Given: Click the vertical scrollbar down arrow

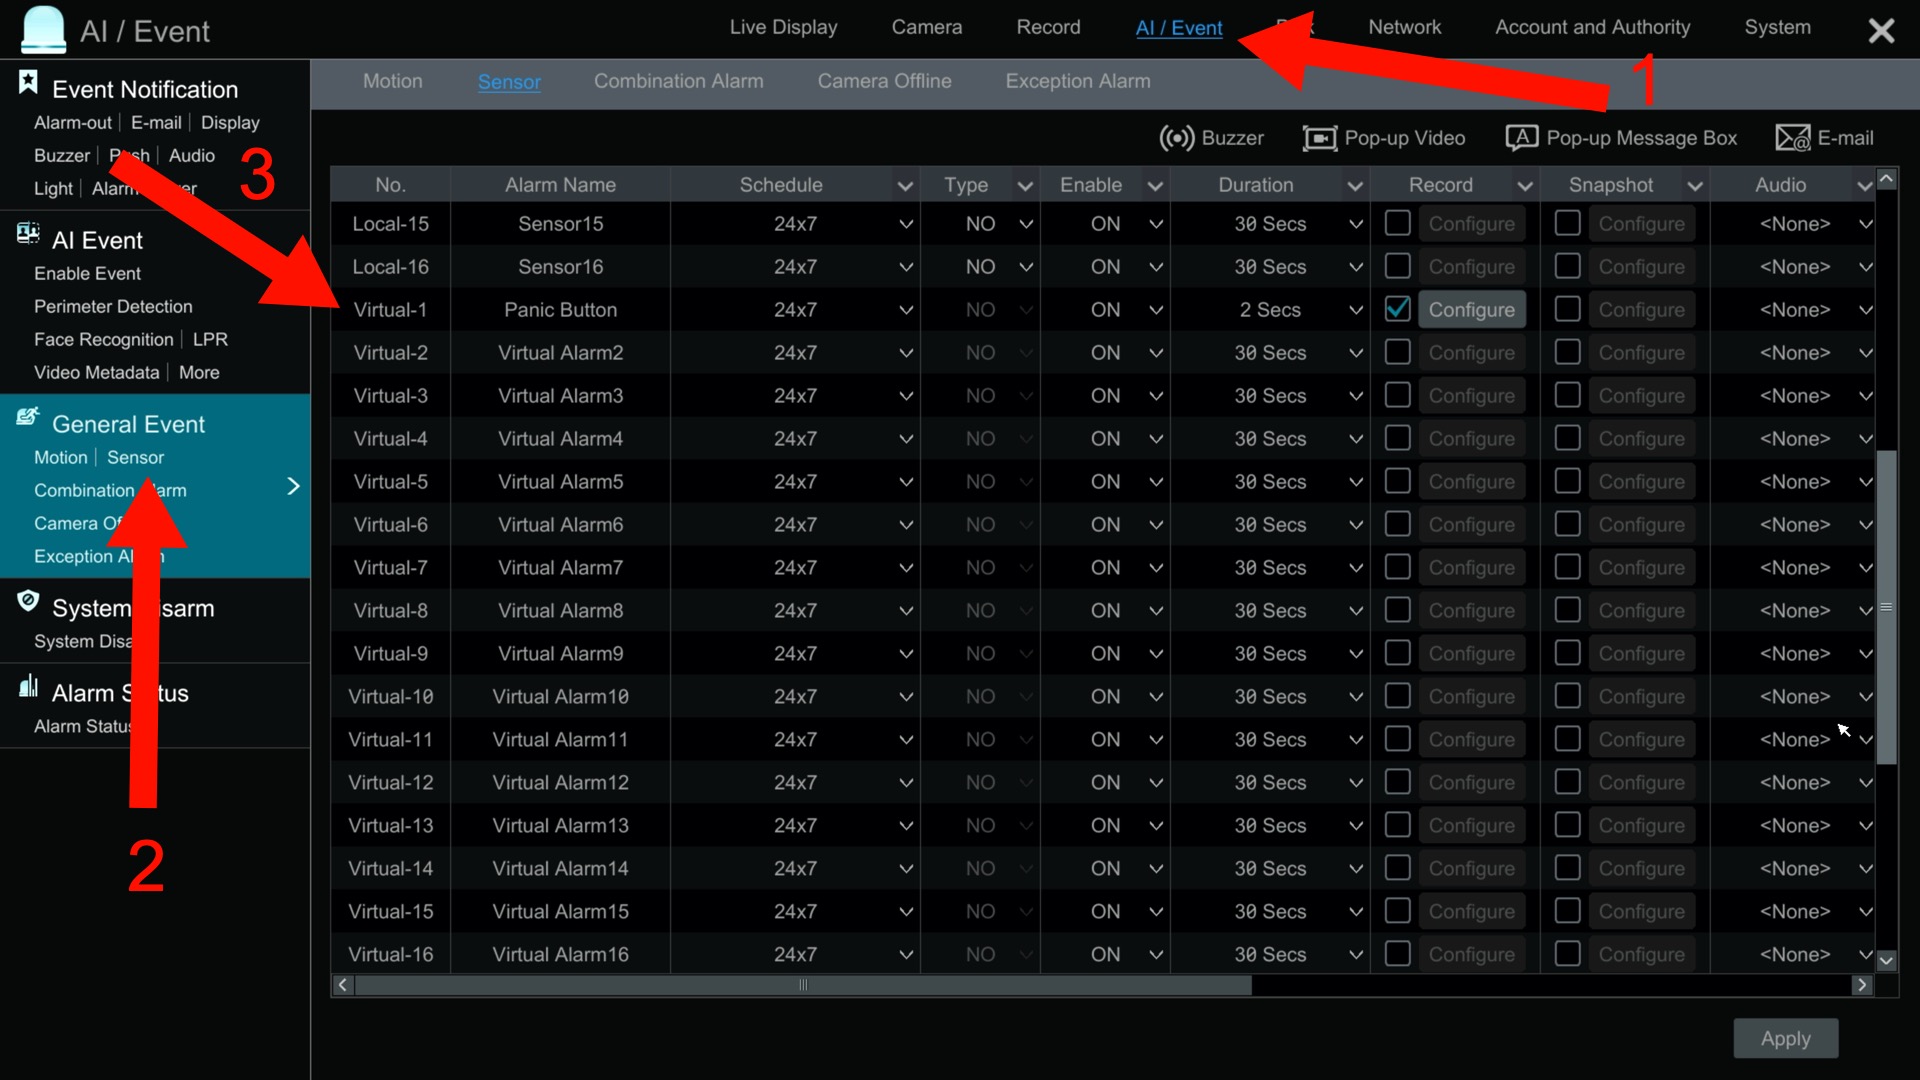Looking at the screenshot, I should 1886,960.
